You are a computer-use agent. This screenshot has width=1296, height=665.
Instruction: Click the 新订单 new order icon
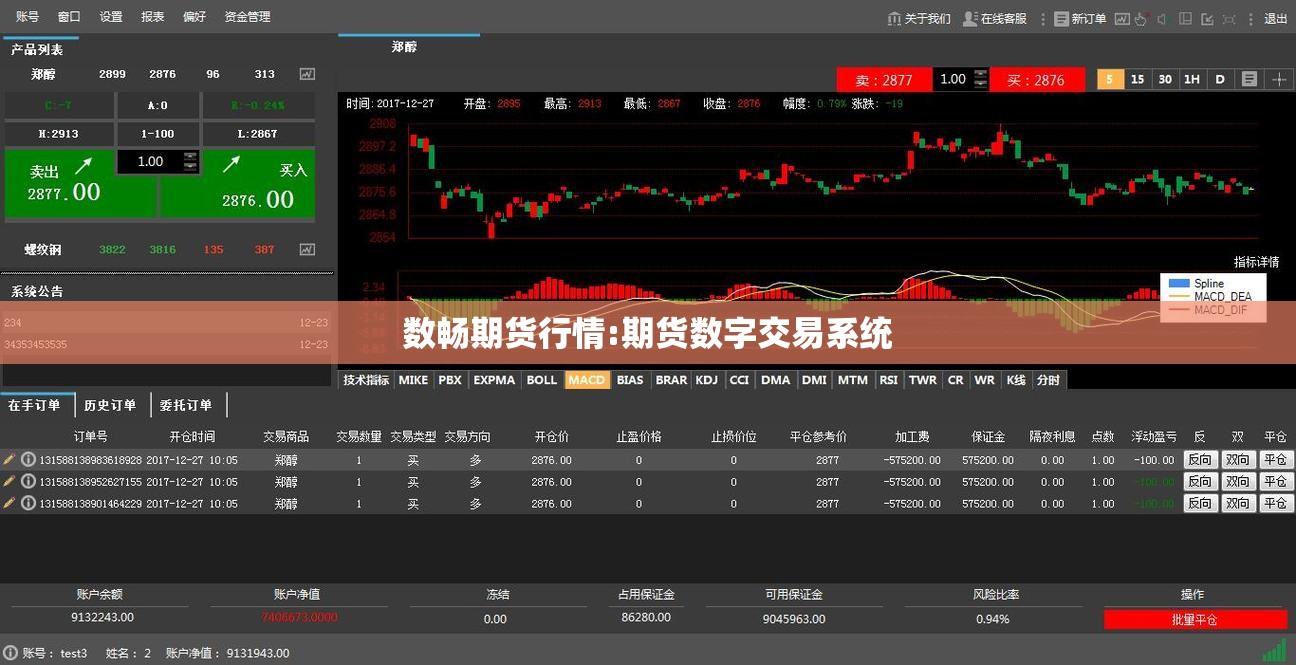[x=1061, y=19]
